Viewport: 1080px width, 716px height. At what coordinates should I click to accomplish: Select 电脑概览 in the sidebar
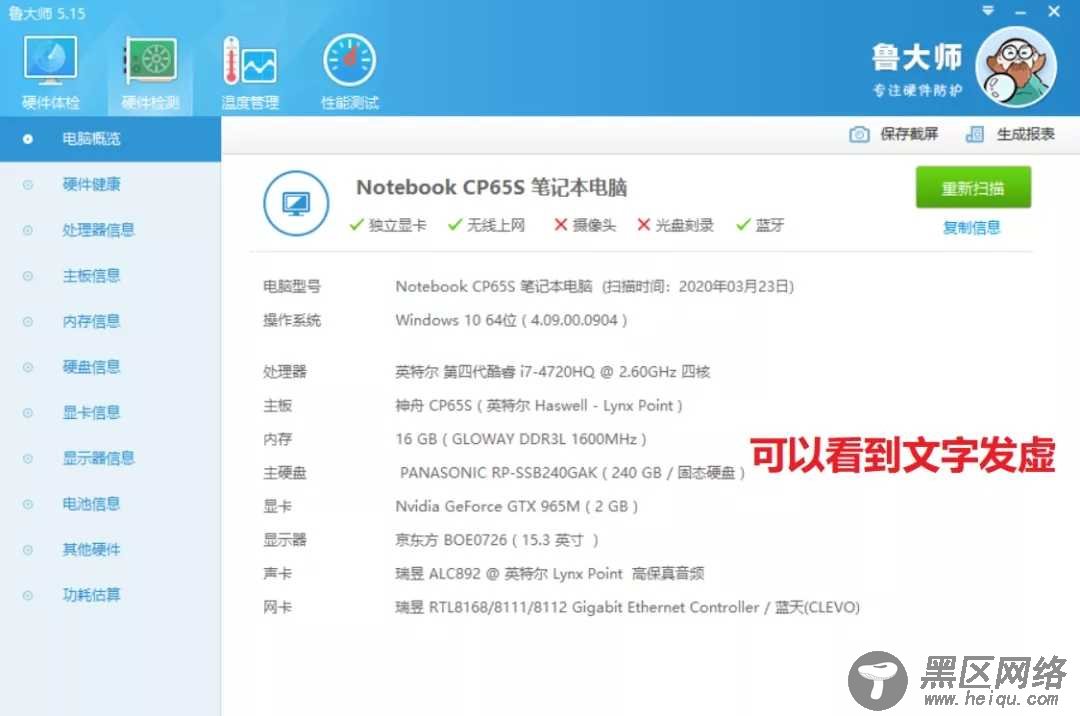(110, 139)
